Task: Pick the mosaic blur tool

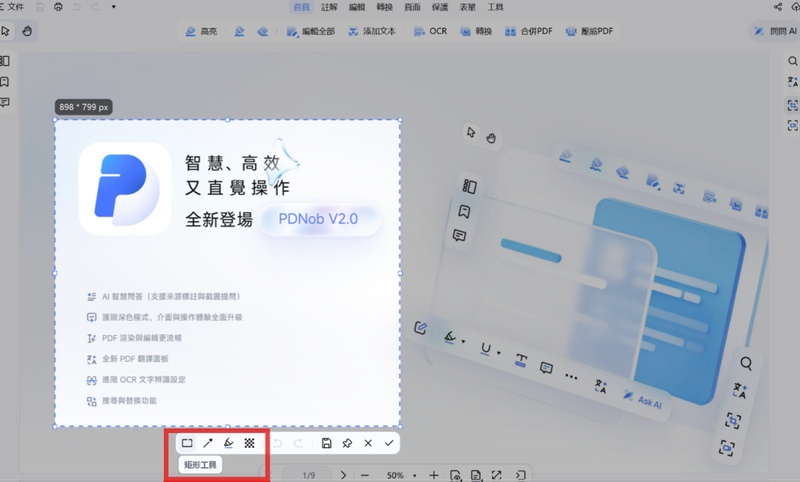Action: [x=249, y=443]
